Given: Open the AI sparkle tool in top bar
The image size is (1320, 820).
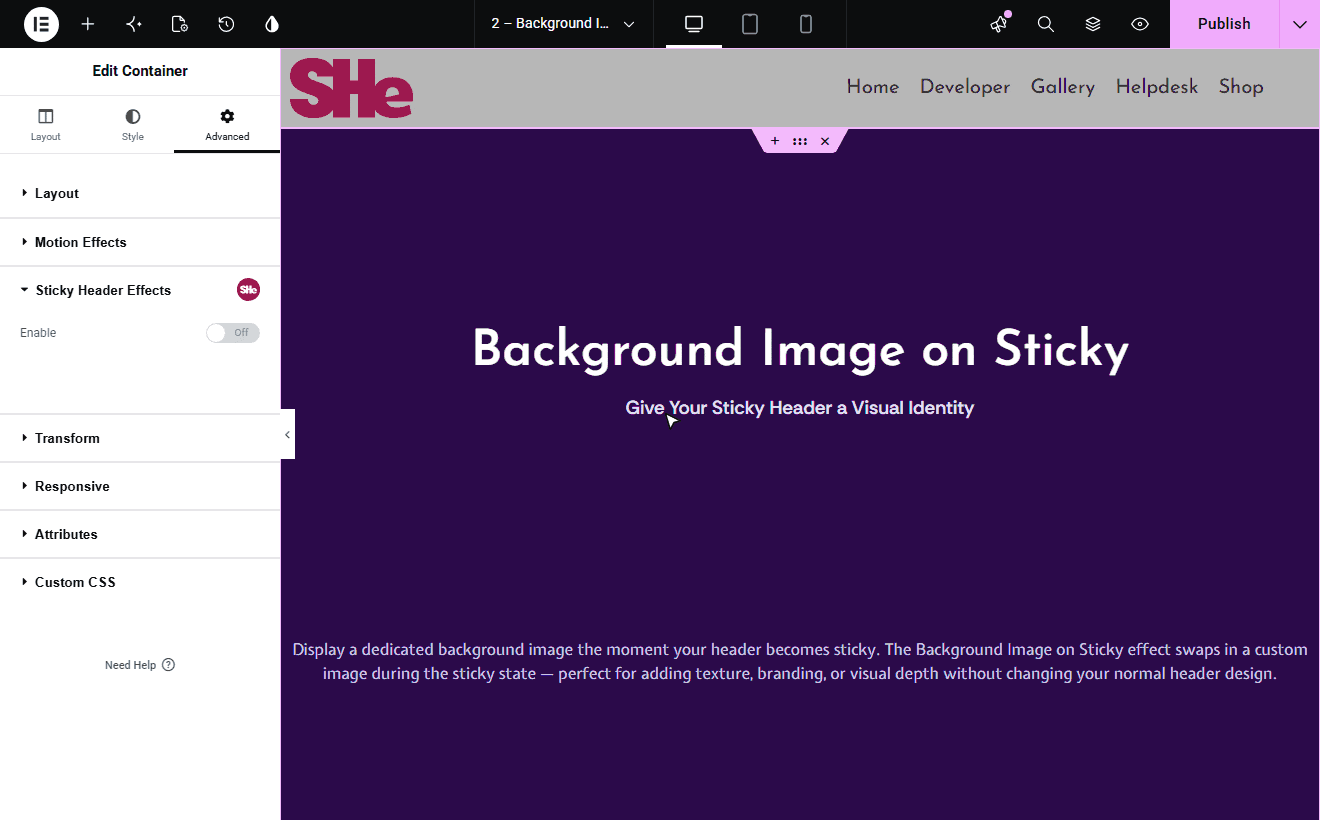Looking at the screenshot, I should [134, 24].
